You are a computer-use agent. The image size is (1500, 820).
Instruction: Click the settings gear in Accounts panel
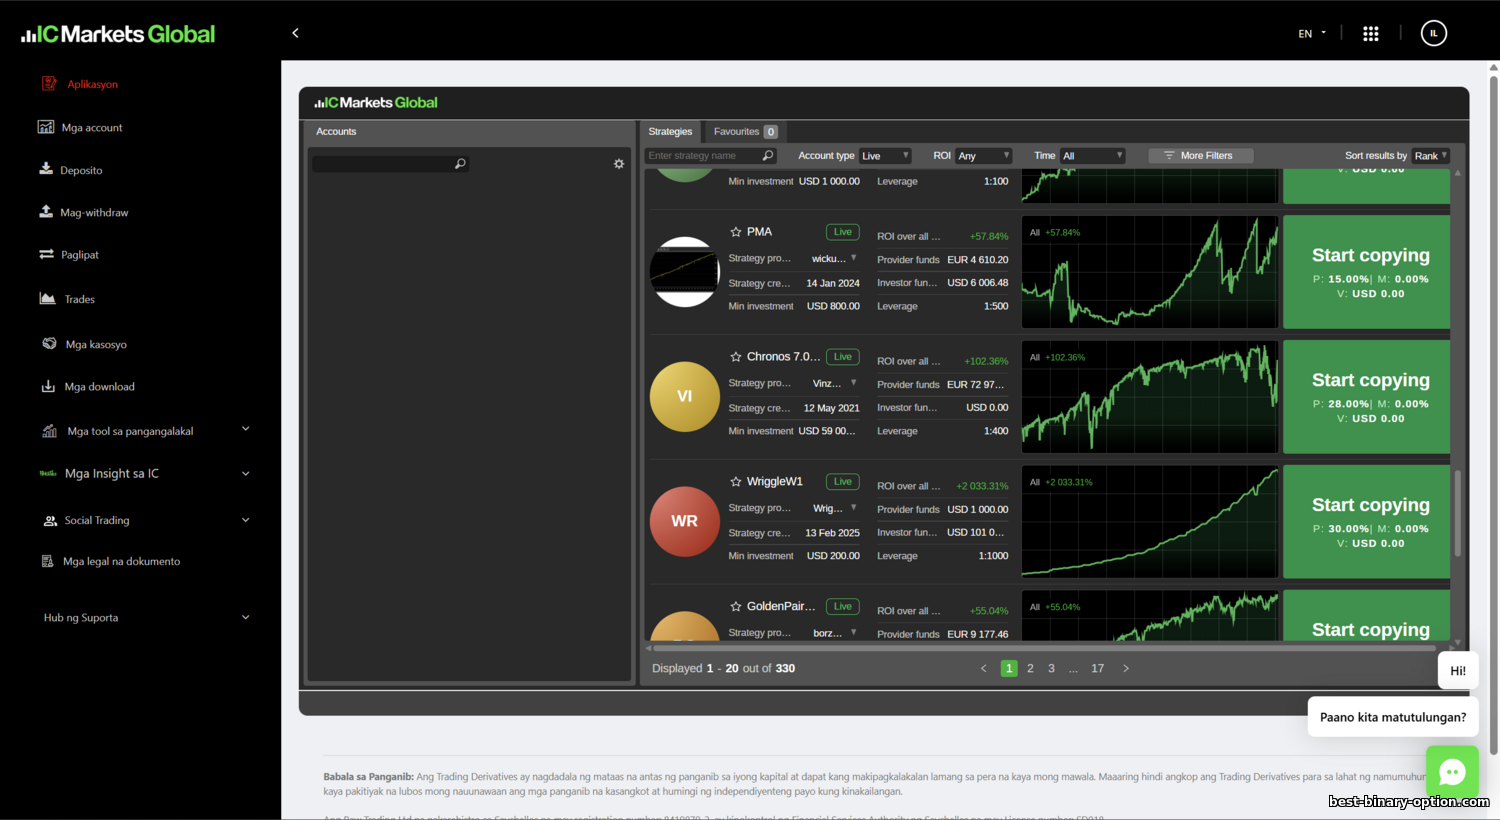619,164
